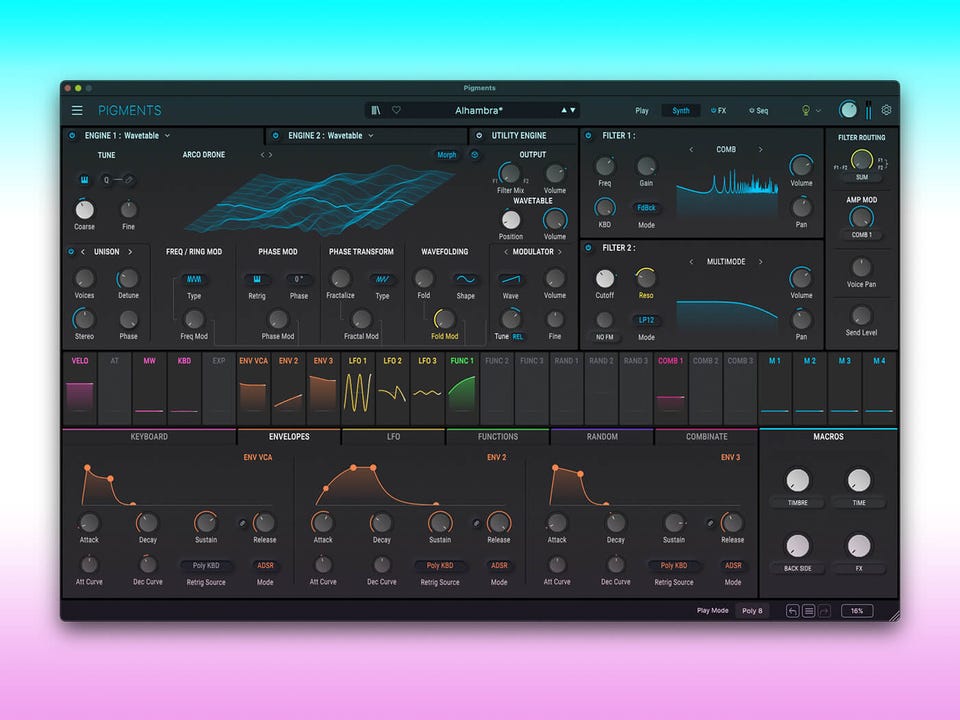This screenshot has width=960, height=720.
Task: Click the Phase Transform Type icon
Action: point(383,279)
